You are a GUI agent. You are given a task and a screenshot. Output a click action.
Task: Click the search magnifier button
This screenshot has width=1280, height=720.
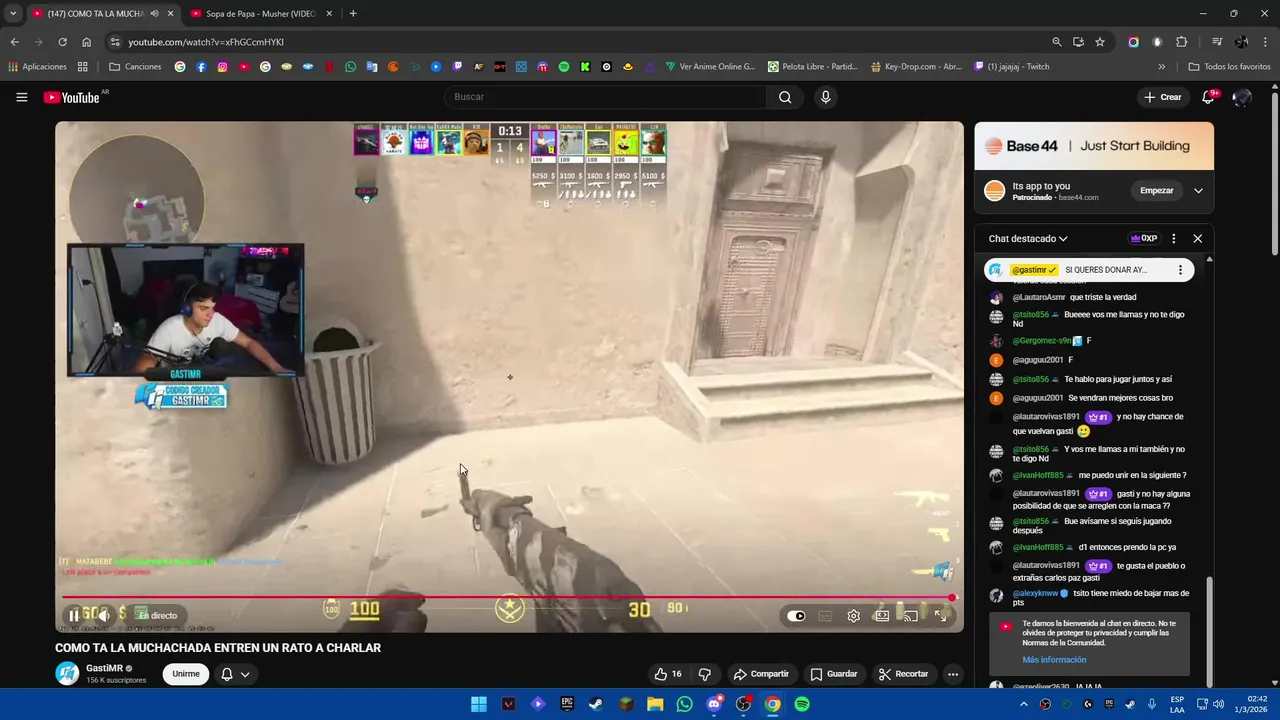pos(785,97)
